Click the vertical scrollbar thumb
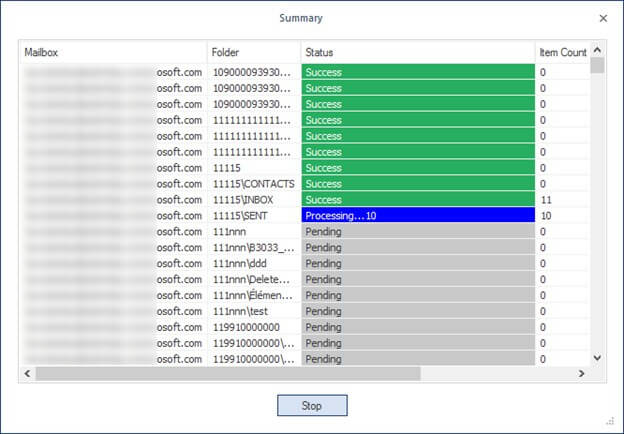This screenshot has height=434, width=624. [597, 65]
